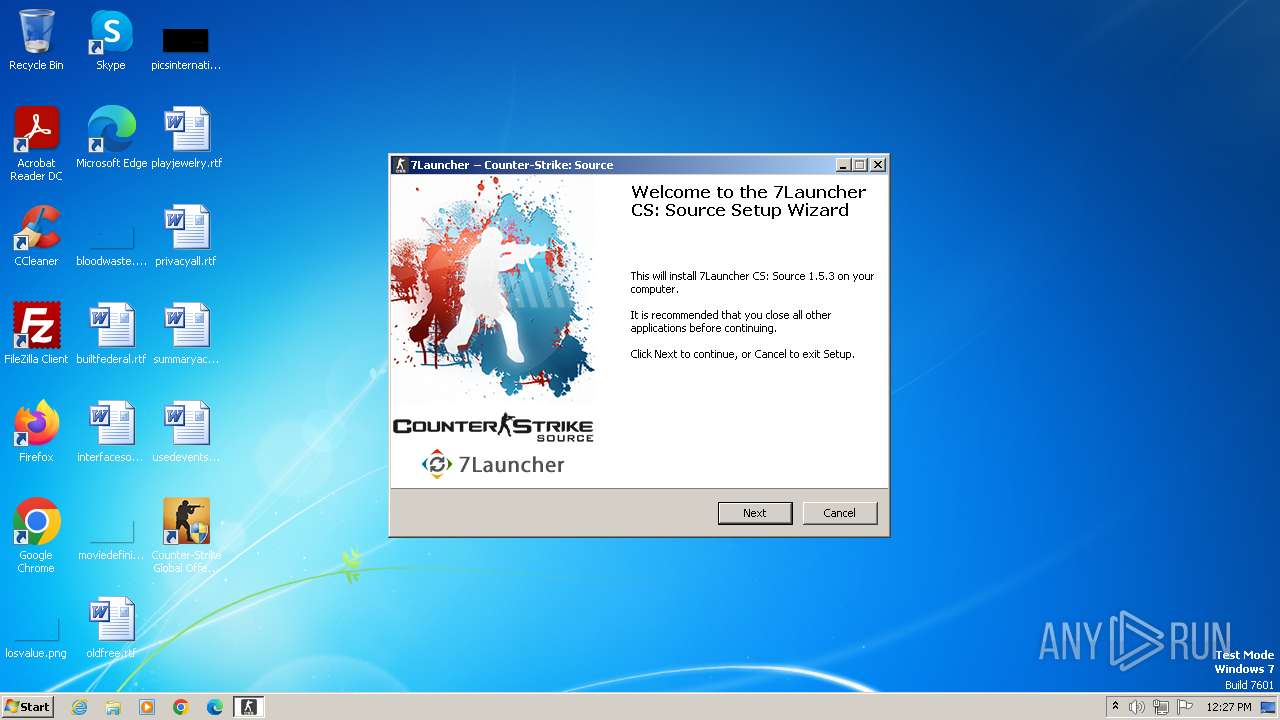This screenshot has width=1280, height=720.
Task: Maximize the 7Launcher setup window
Action: point(860,165)
